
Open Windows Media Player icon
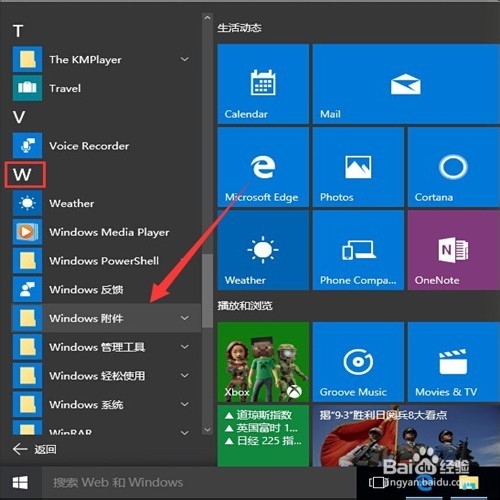[x=27, y=232]
